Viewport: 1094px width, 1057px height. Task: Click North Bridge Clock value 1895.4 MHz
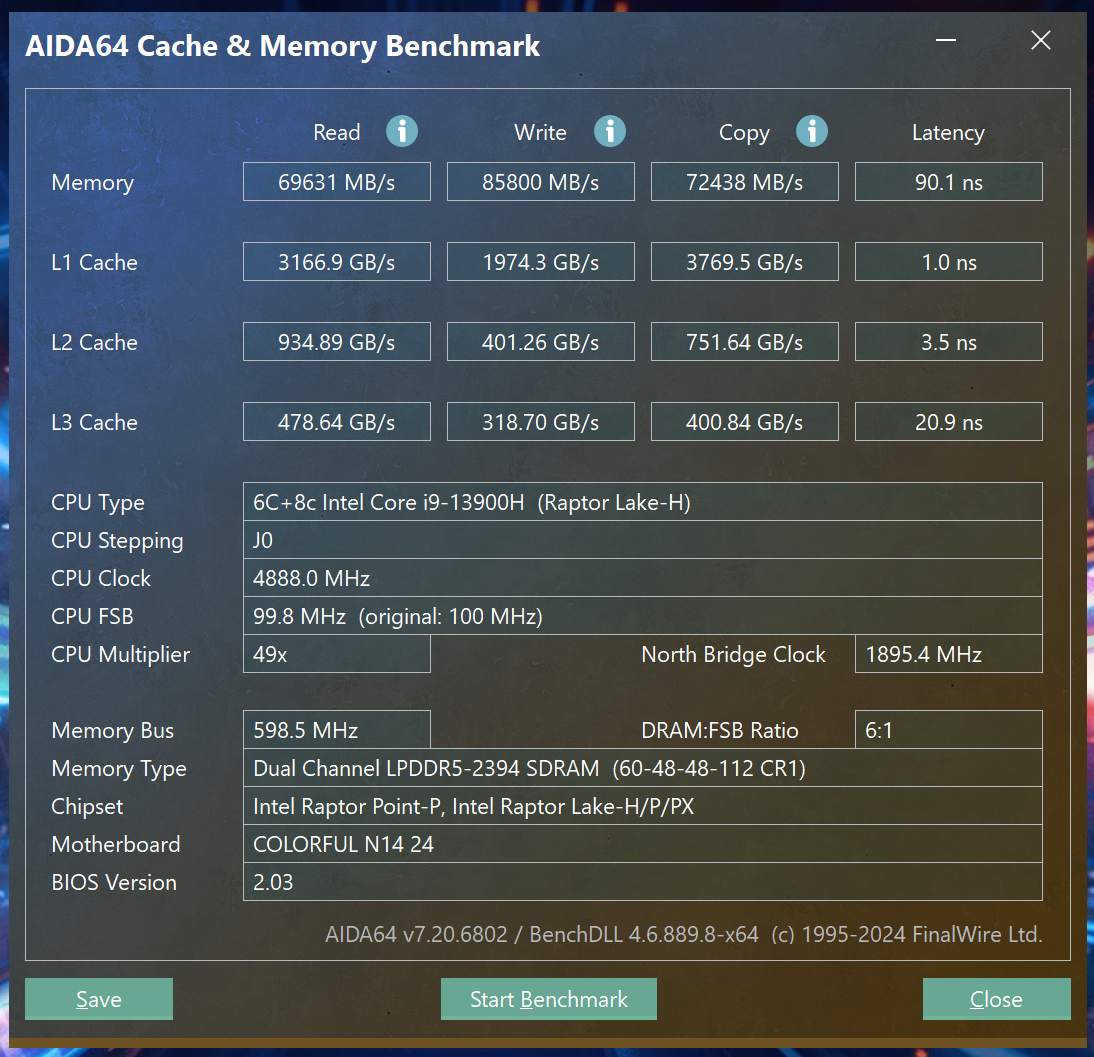click(949, 654)
